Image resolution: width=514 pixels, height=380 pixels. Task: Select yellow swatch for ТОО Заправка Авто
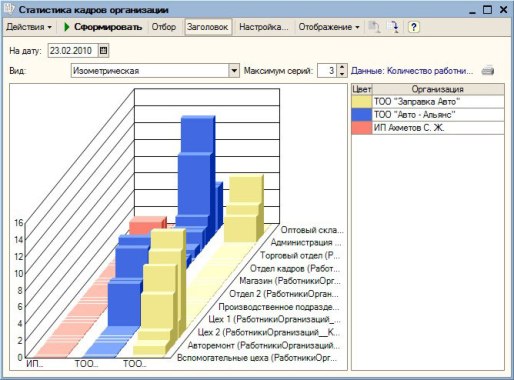[362, 101]
